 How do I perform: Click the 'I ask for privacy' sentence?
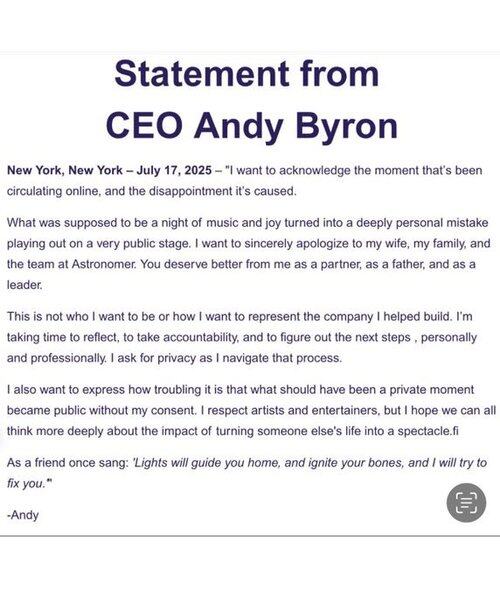click(x=227, y=358)
